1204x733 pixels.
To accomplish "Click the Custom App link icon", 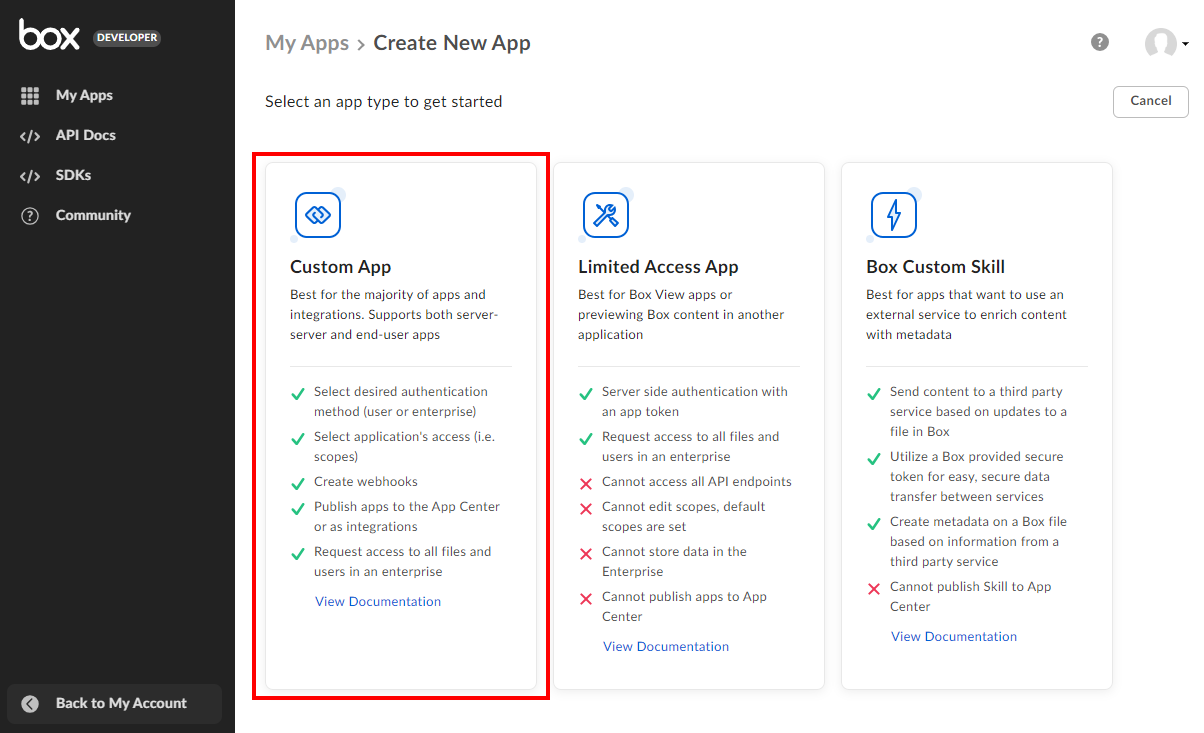I will [x=318, y=215].
